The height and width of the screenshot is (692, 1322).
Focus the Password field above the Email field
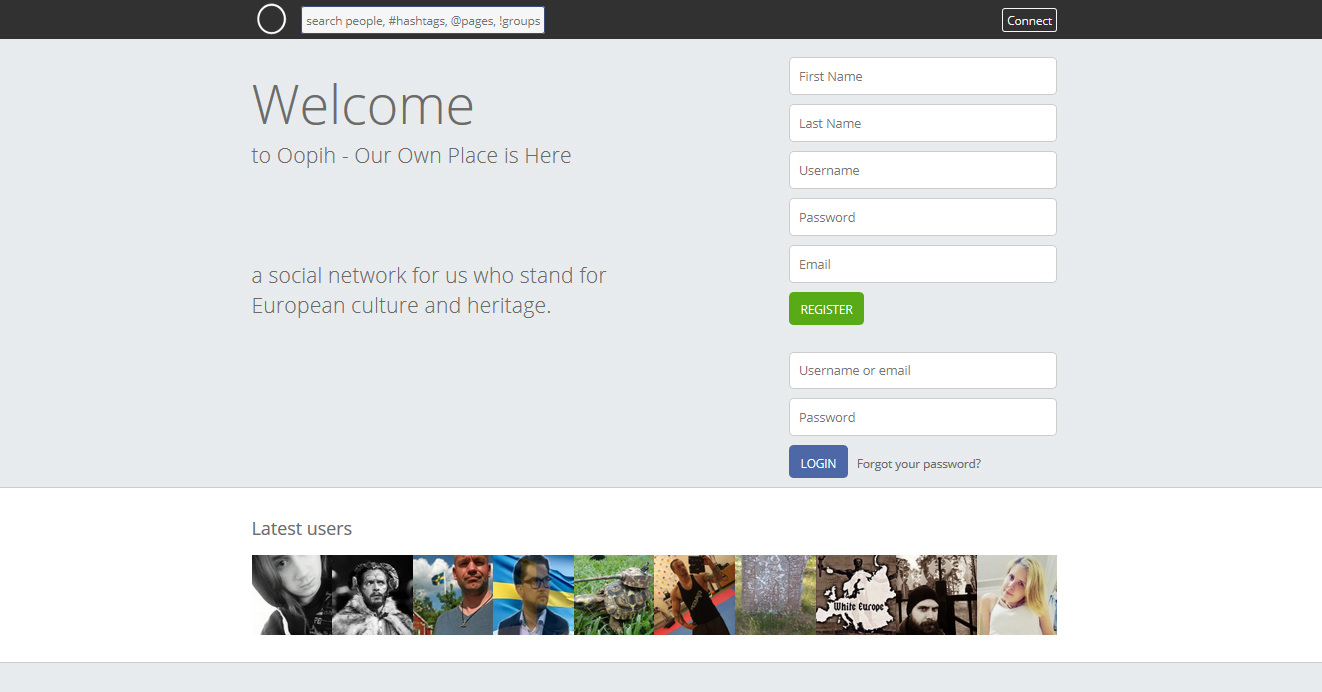(922, 217)
